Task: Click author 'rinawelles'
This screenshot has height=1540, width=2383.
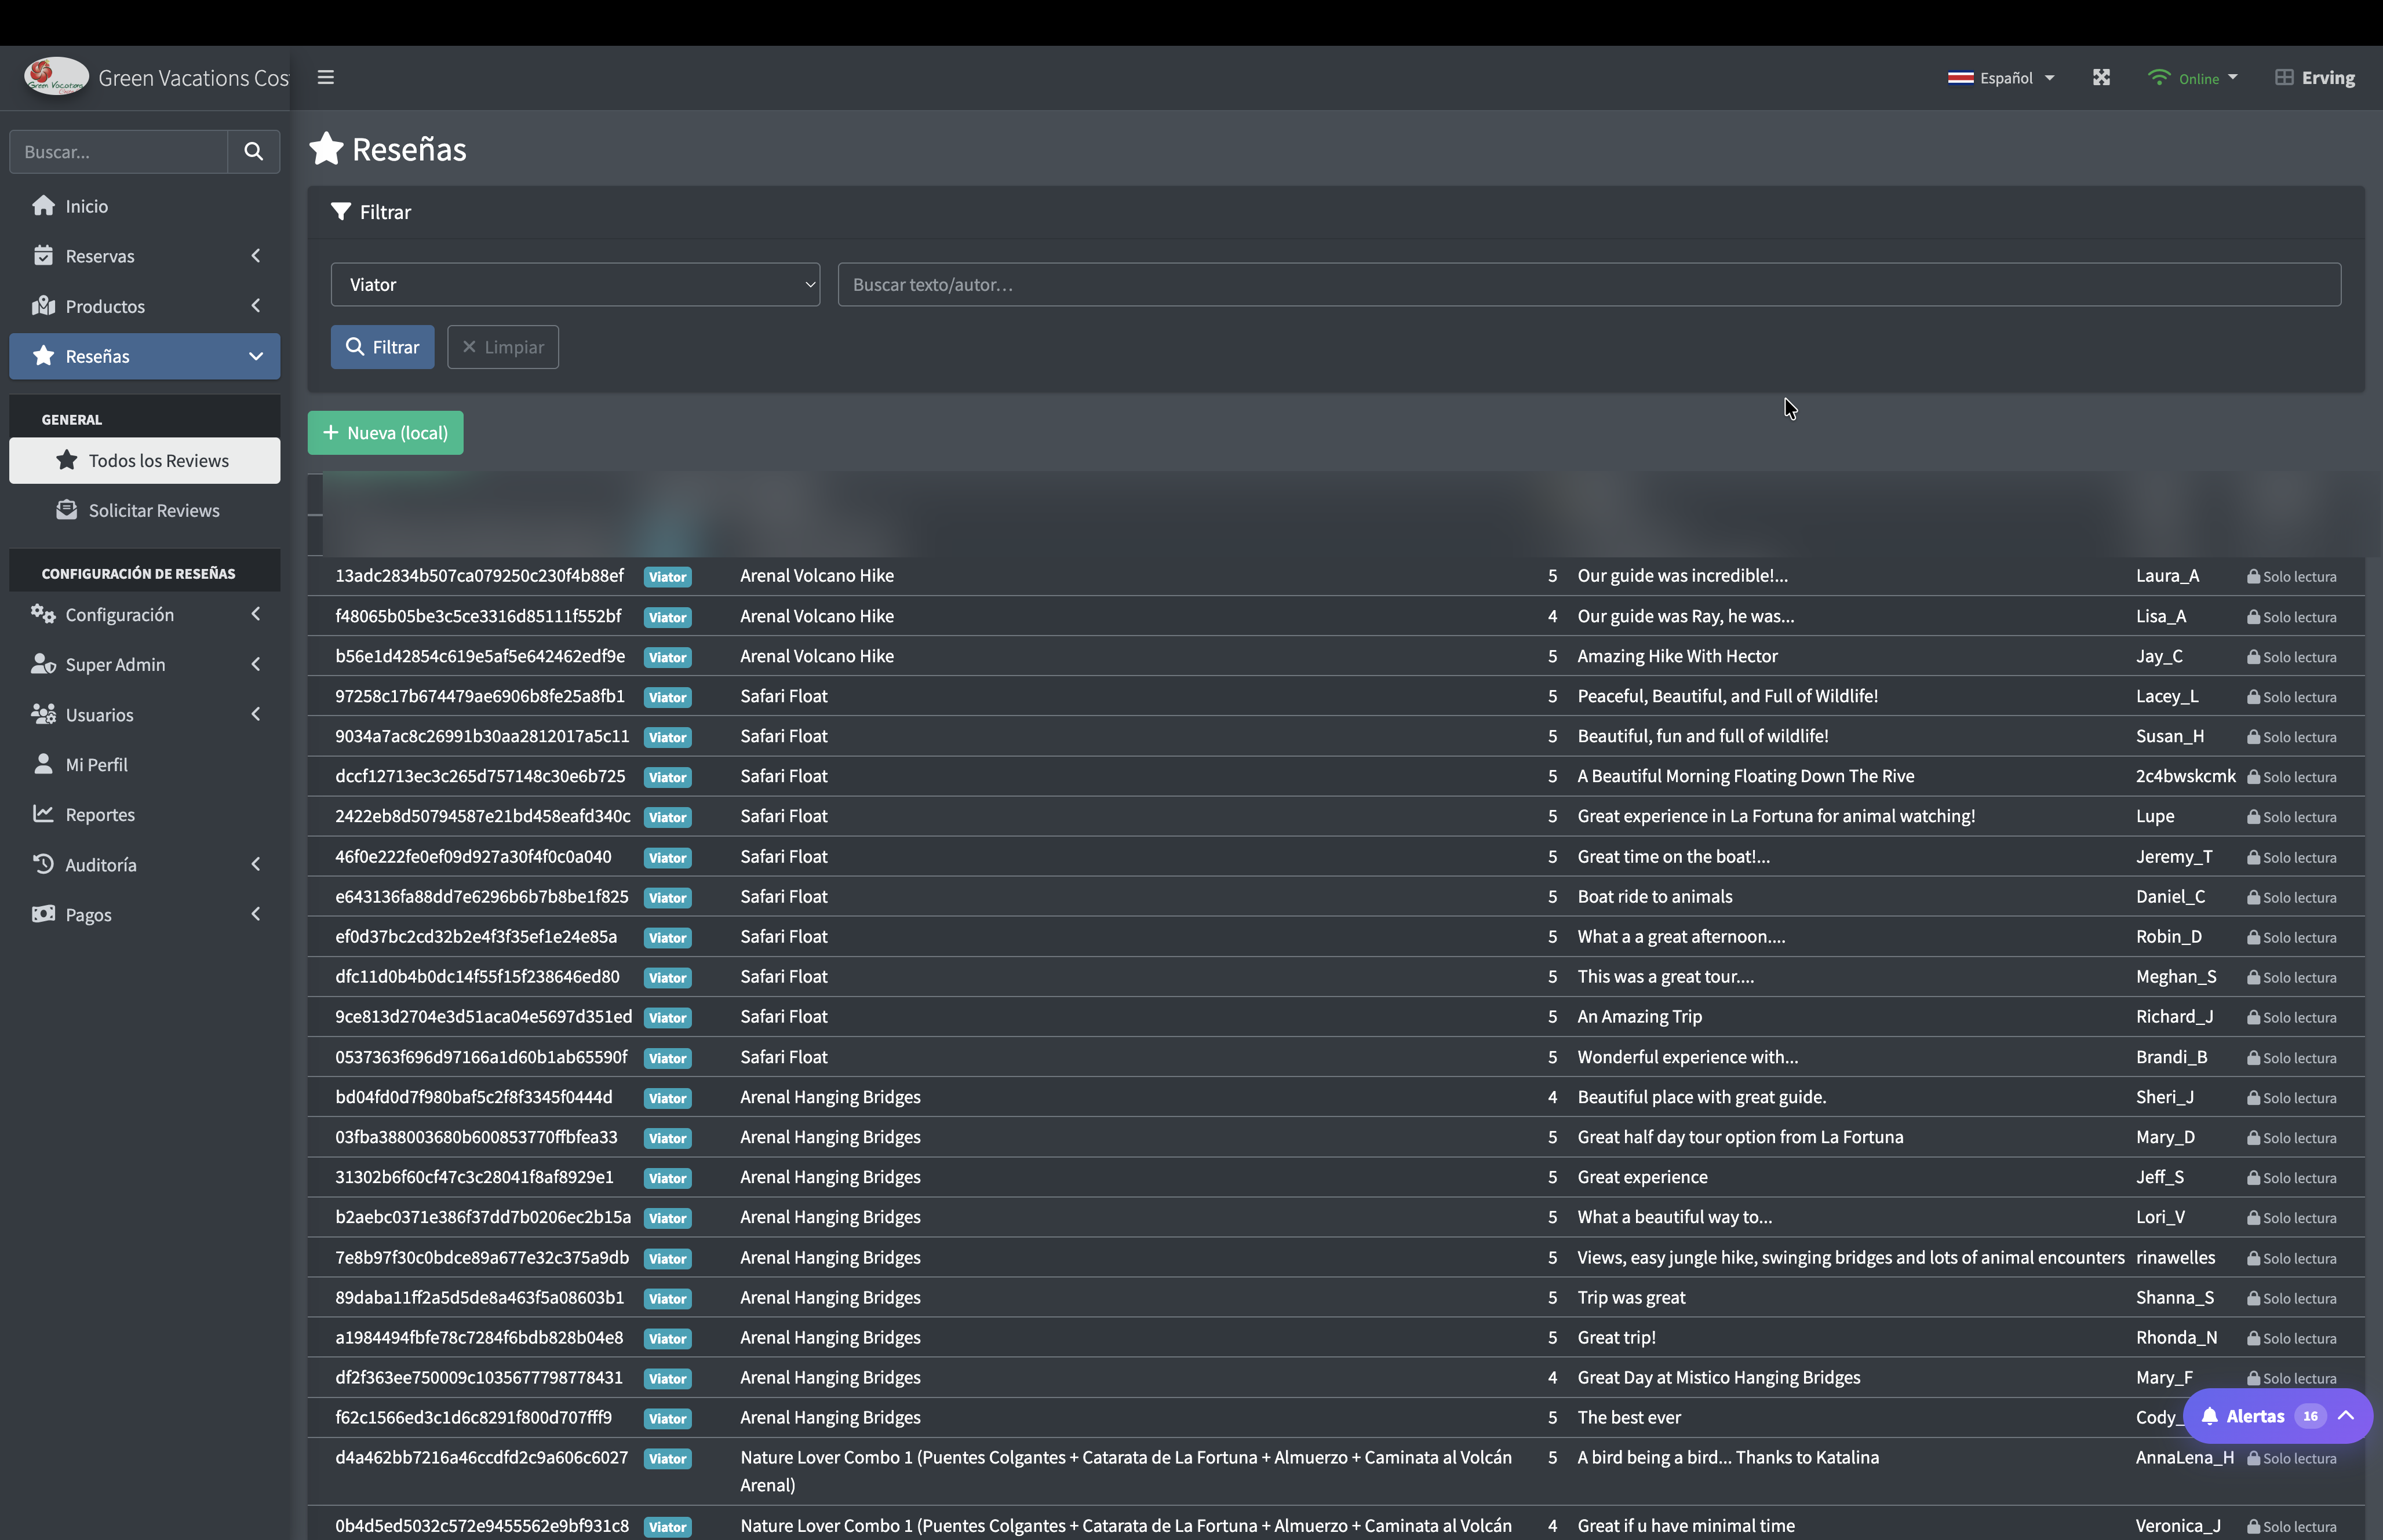Action: click(x=2175, y=1257)
